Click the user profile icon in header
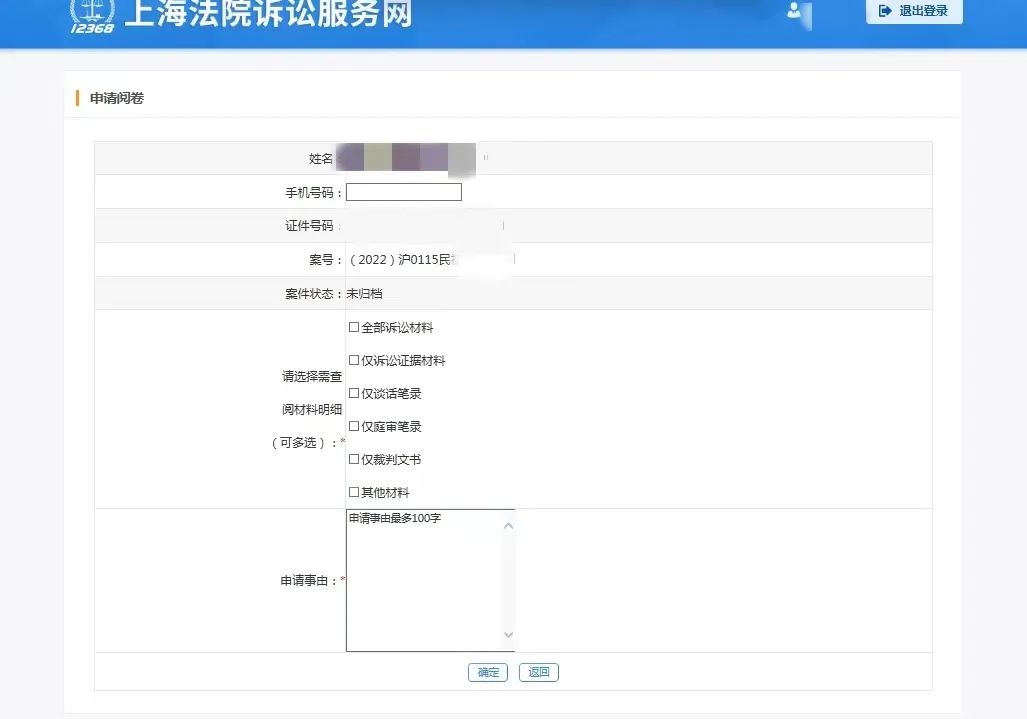The width and height of the screenshot is (1027, 719). pyautogui.click(x=793, y=12)
